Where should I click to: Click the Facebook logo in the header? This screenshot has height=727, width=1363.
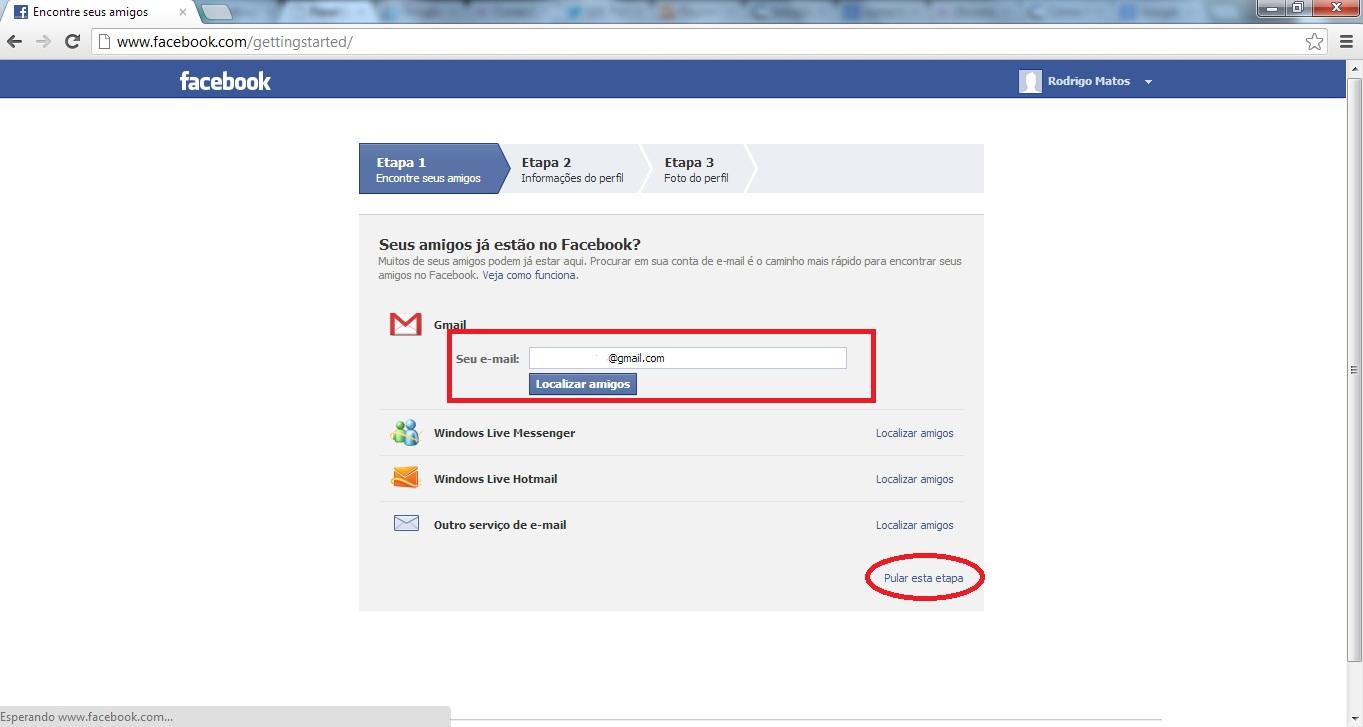(x=225, y=81)
